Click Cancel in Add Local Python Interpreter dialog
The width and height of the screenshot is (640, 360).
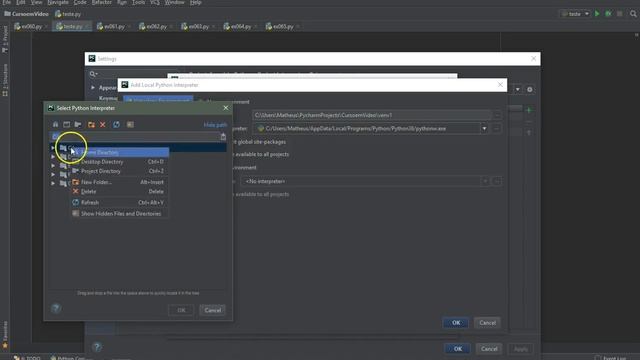tap(487, 323)
